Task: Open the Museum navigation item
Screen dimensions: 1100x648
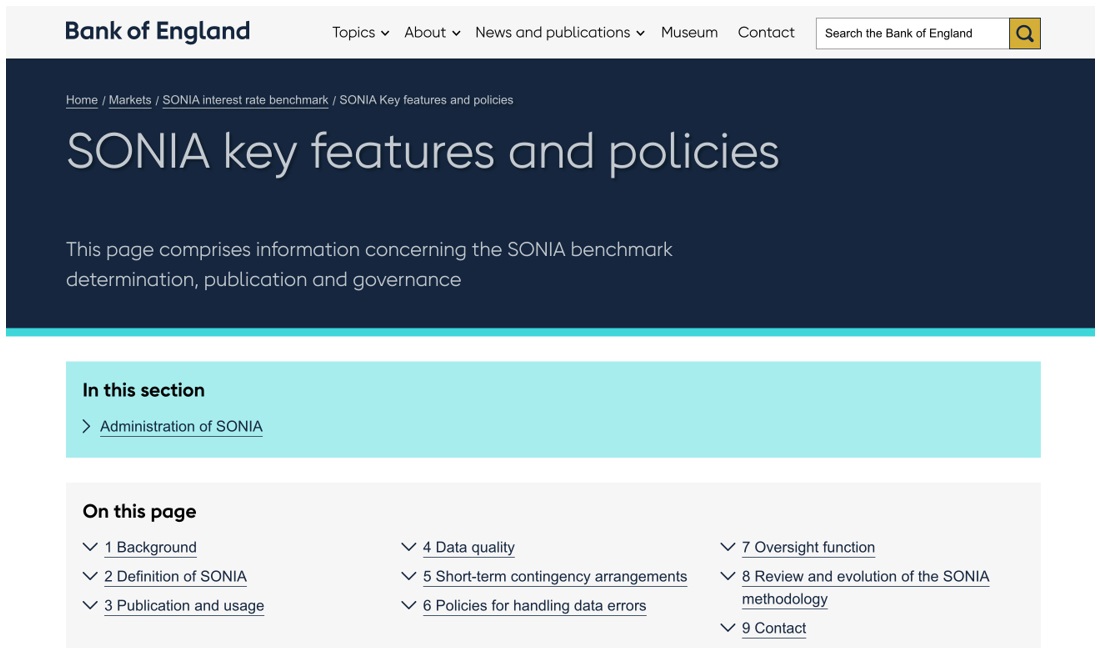Action: pyautogui.click(x=689, y=33)
